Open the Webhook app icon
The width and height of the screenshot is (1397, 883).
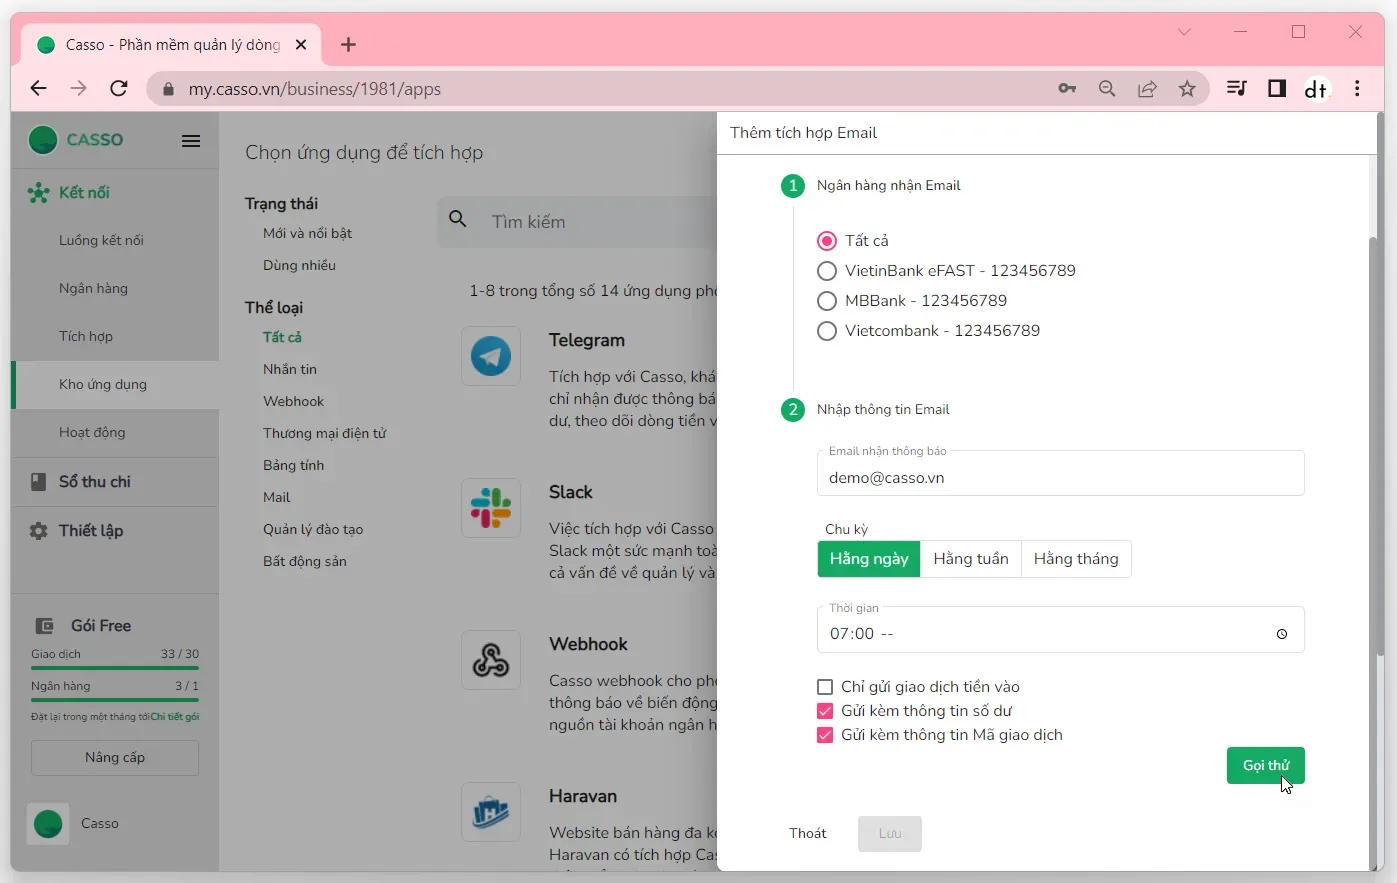coord(491,660)
